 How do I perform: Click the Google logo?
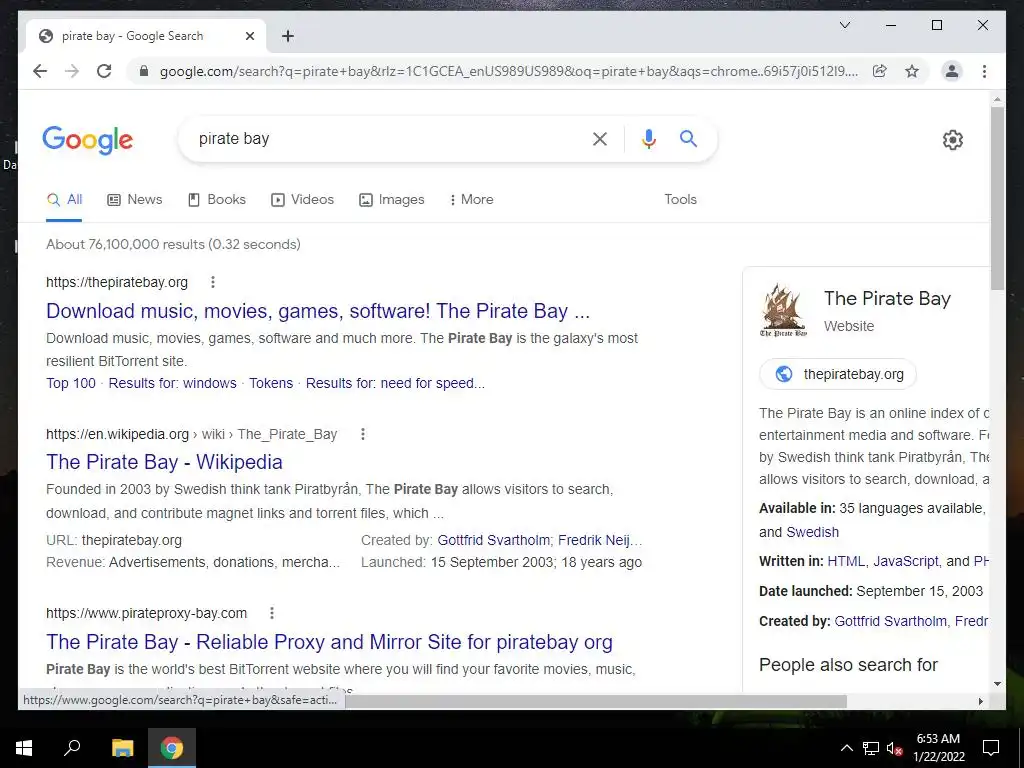[x=88, y=140]
